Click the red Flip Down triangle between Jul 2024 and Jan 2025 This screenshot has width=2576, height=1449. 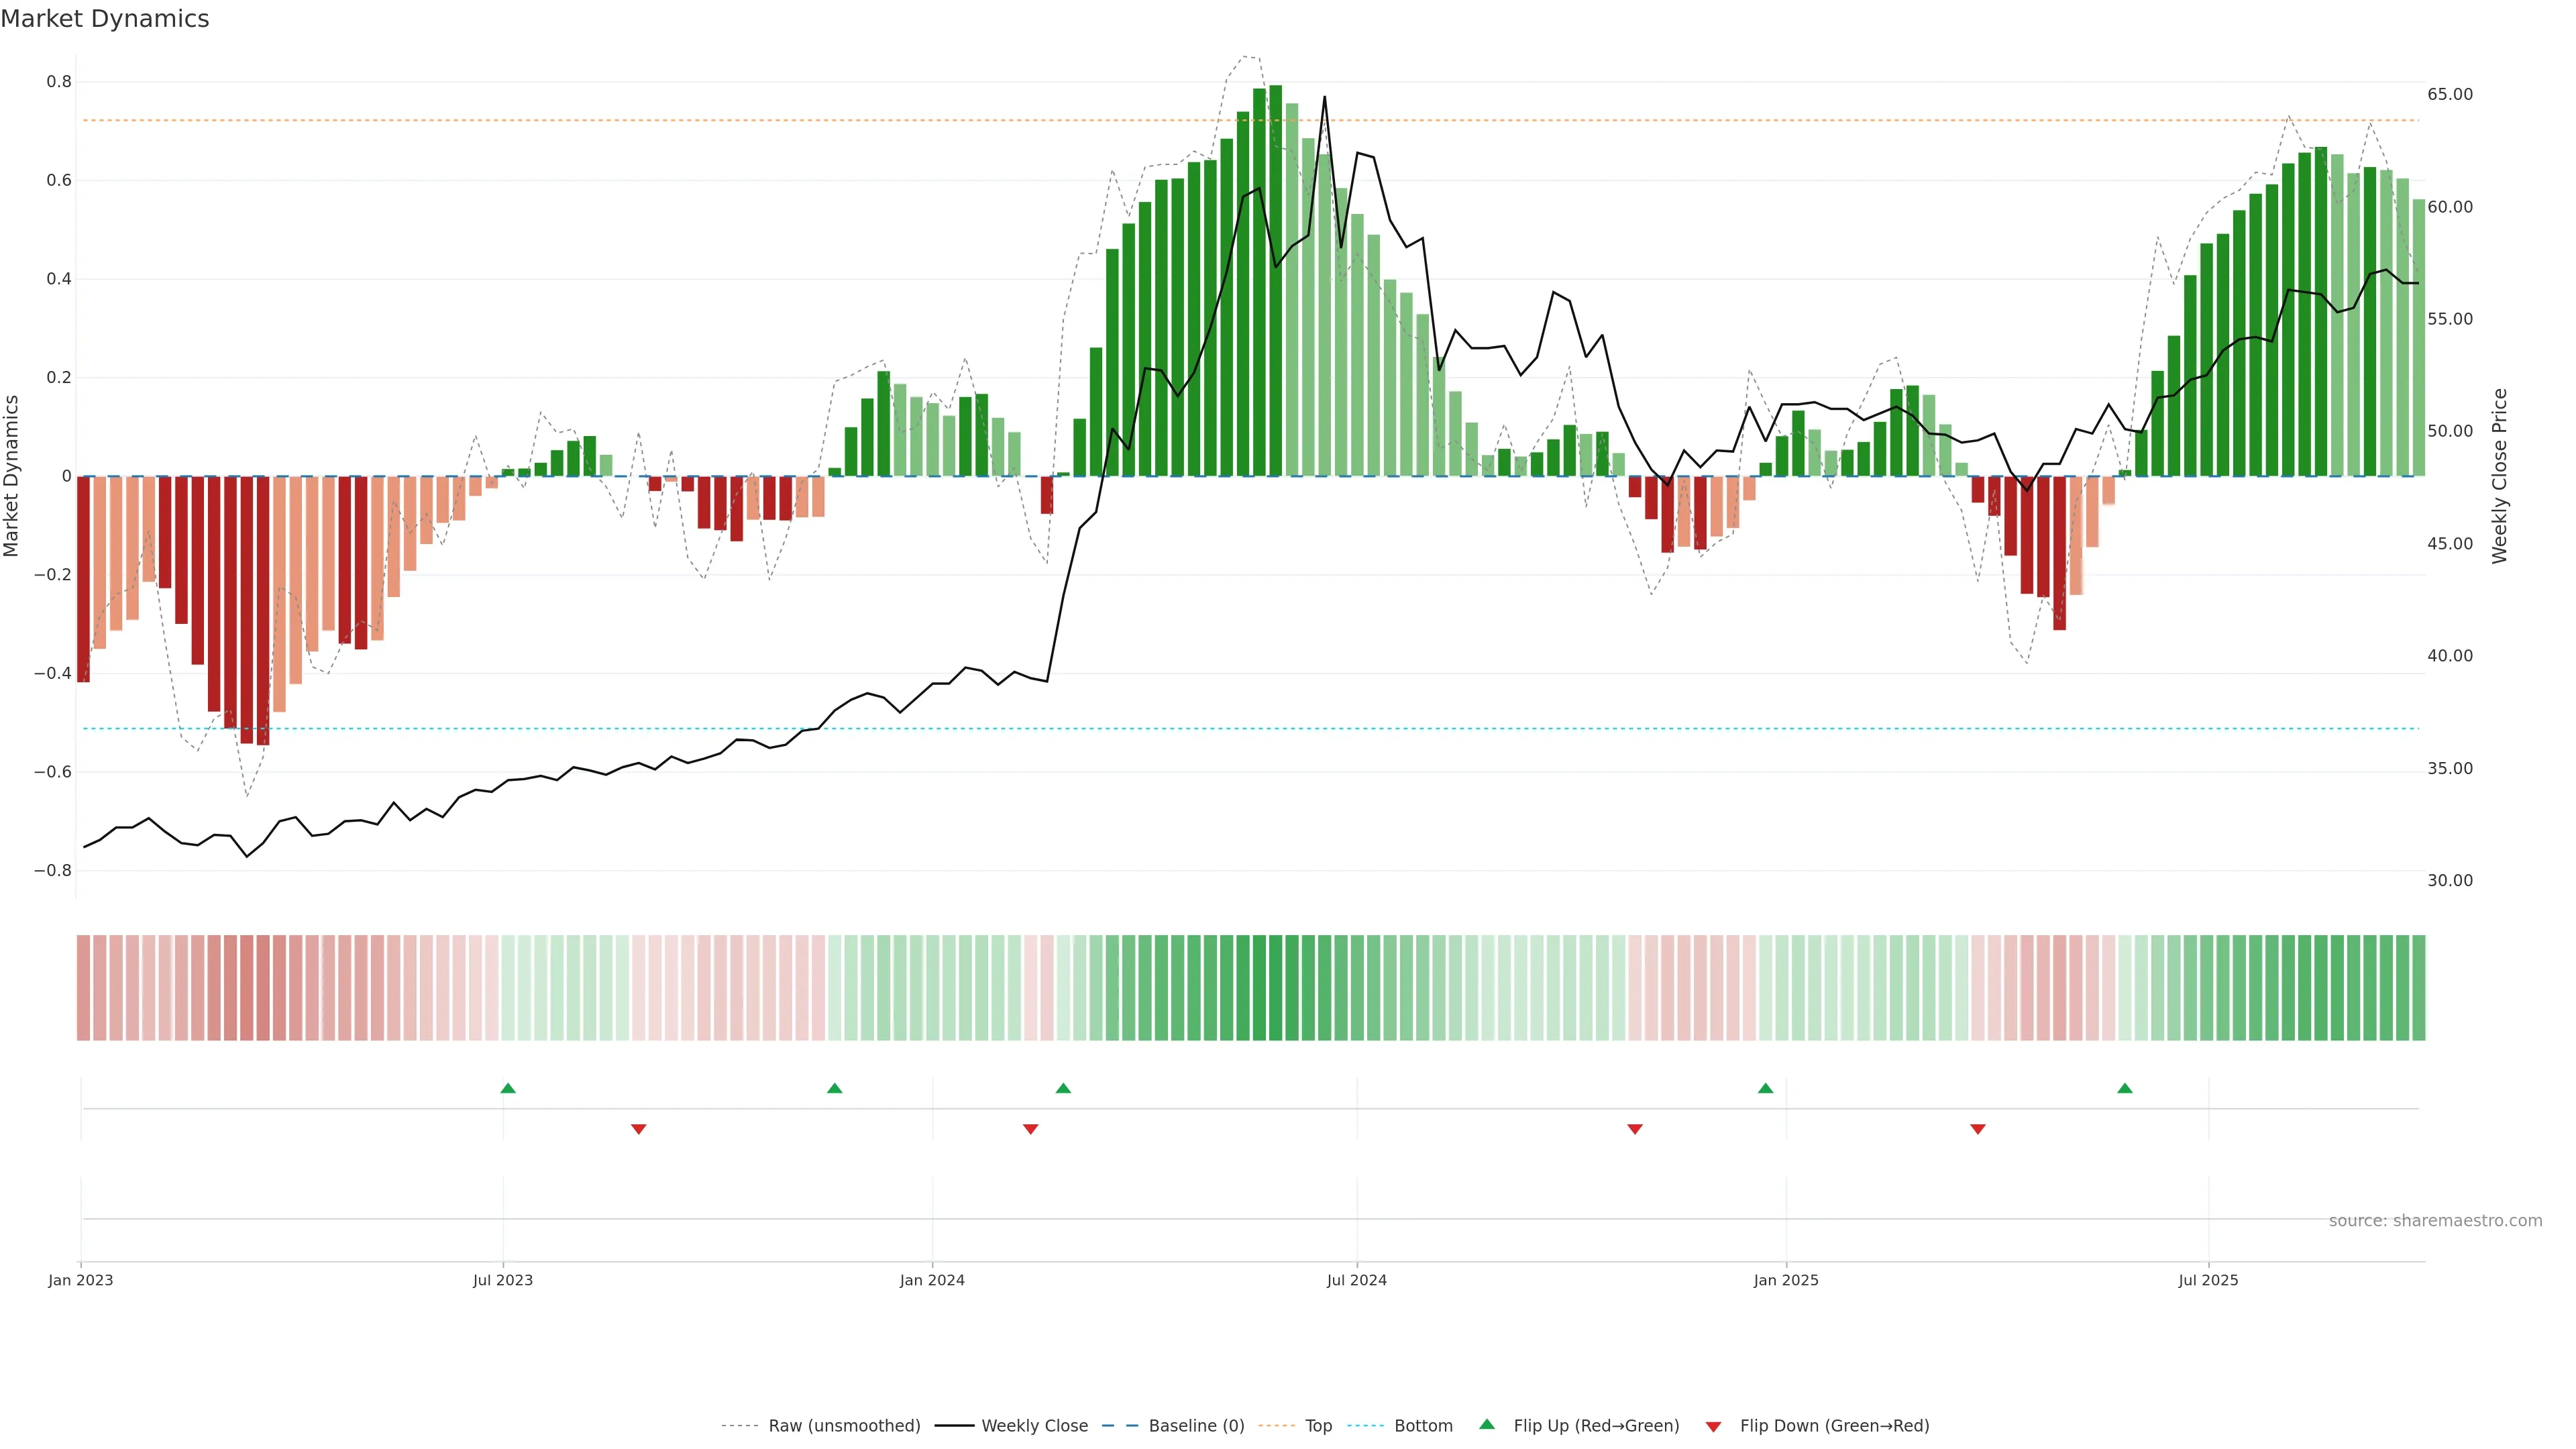(x=1635, y=1129)
